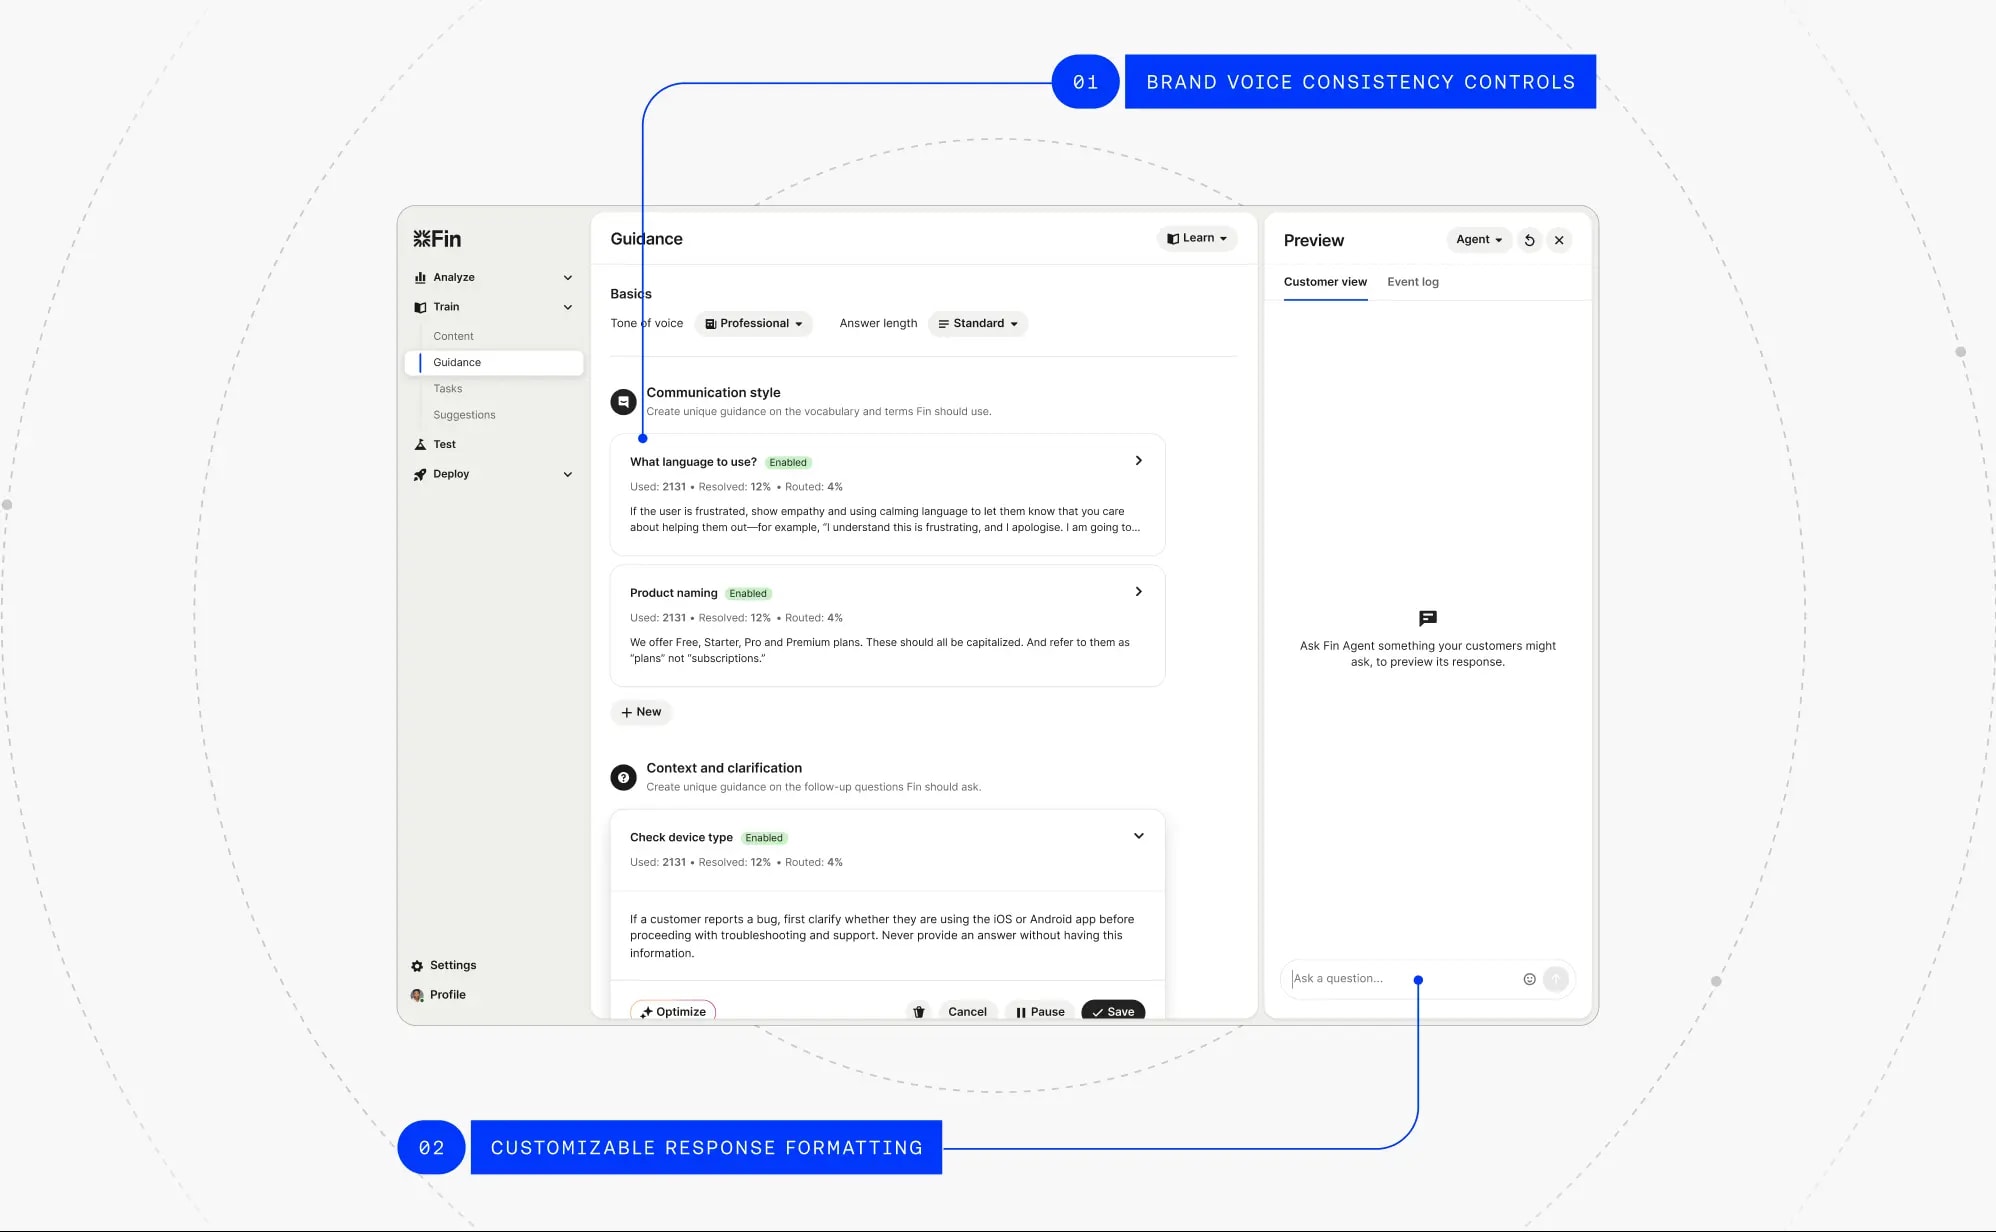Click the 'Guidance' page title
The height and width of the screenshot is (1232, 1996).
point(646,239)
